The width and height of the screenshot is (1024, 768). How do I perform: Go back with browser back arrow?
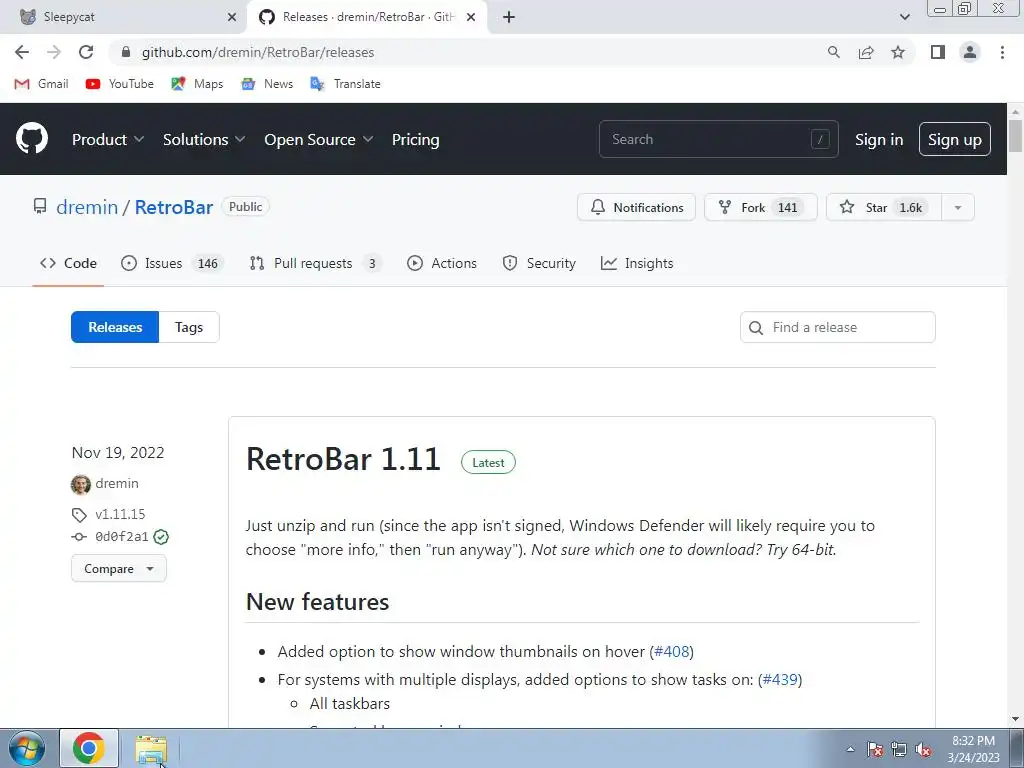pos(22,52)
